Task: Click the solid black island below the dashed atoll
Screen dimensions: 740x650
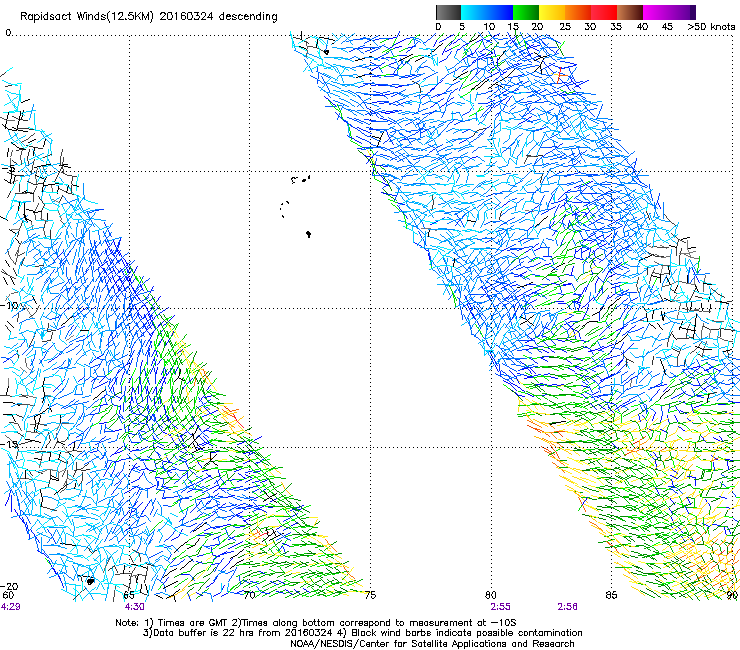Action: (309, 234)
